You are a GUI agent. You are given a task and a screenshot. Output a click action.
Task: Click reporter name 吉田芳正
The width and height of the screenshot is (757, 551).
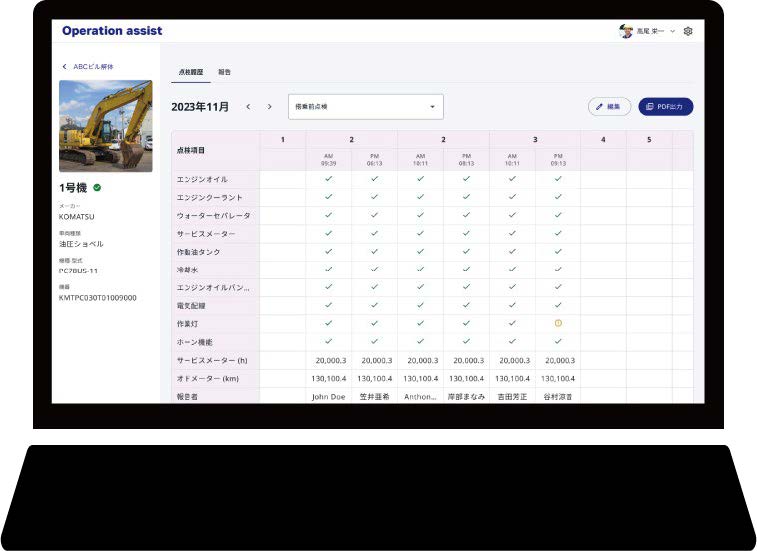click(x=512, y=396)
